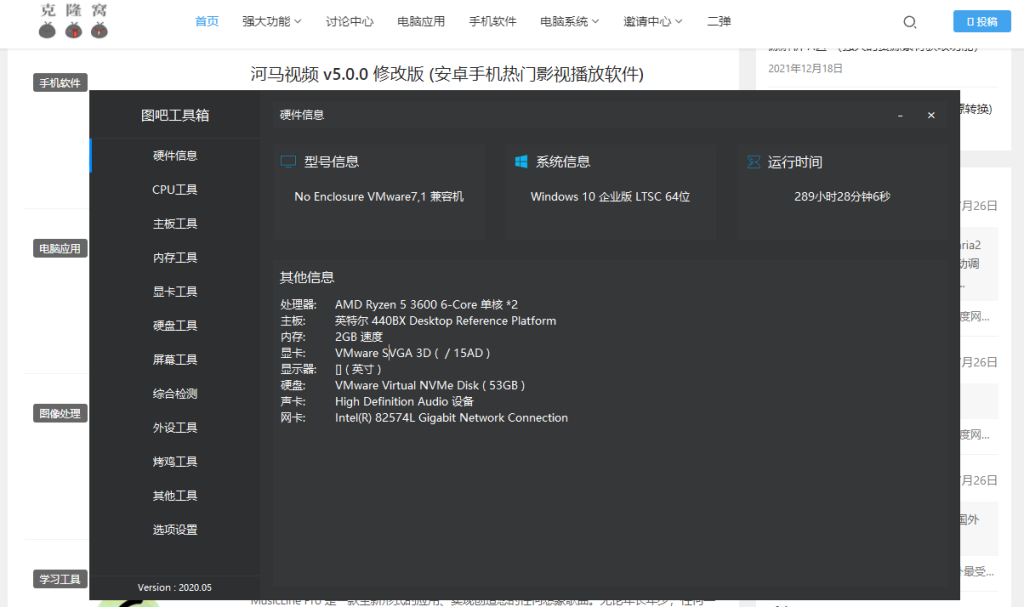Click the disk value VMware Virtual NVMe Disk

430,386
